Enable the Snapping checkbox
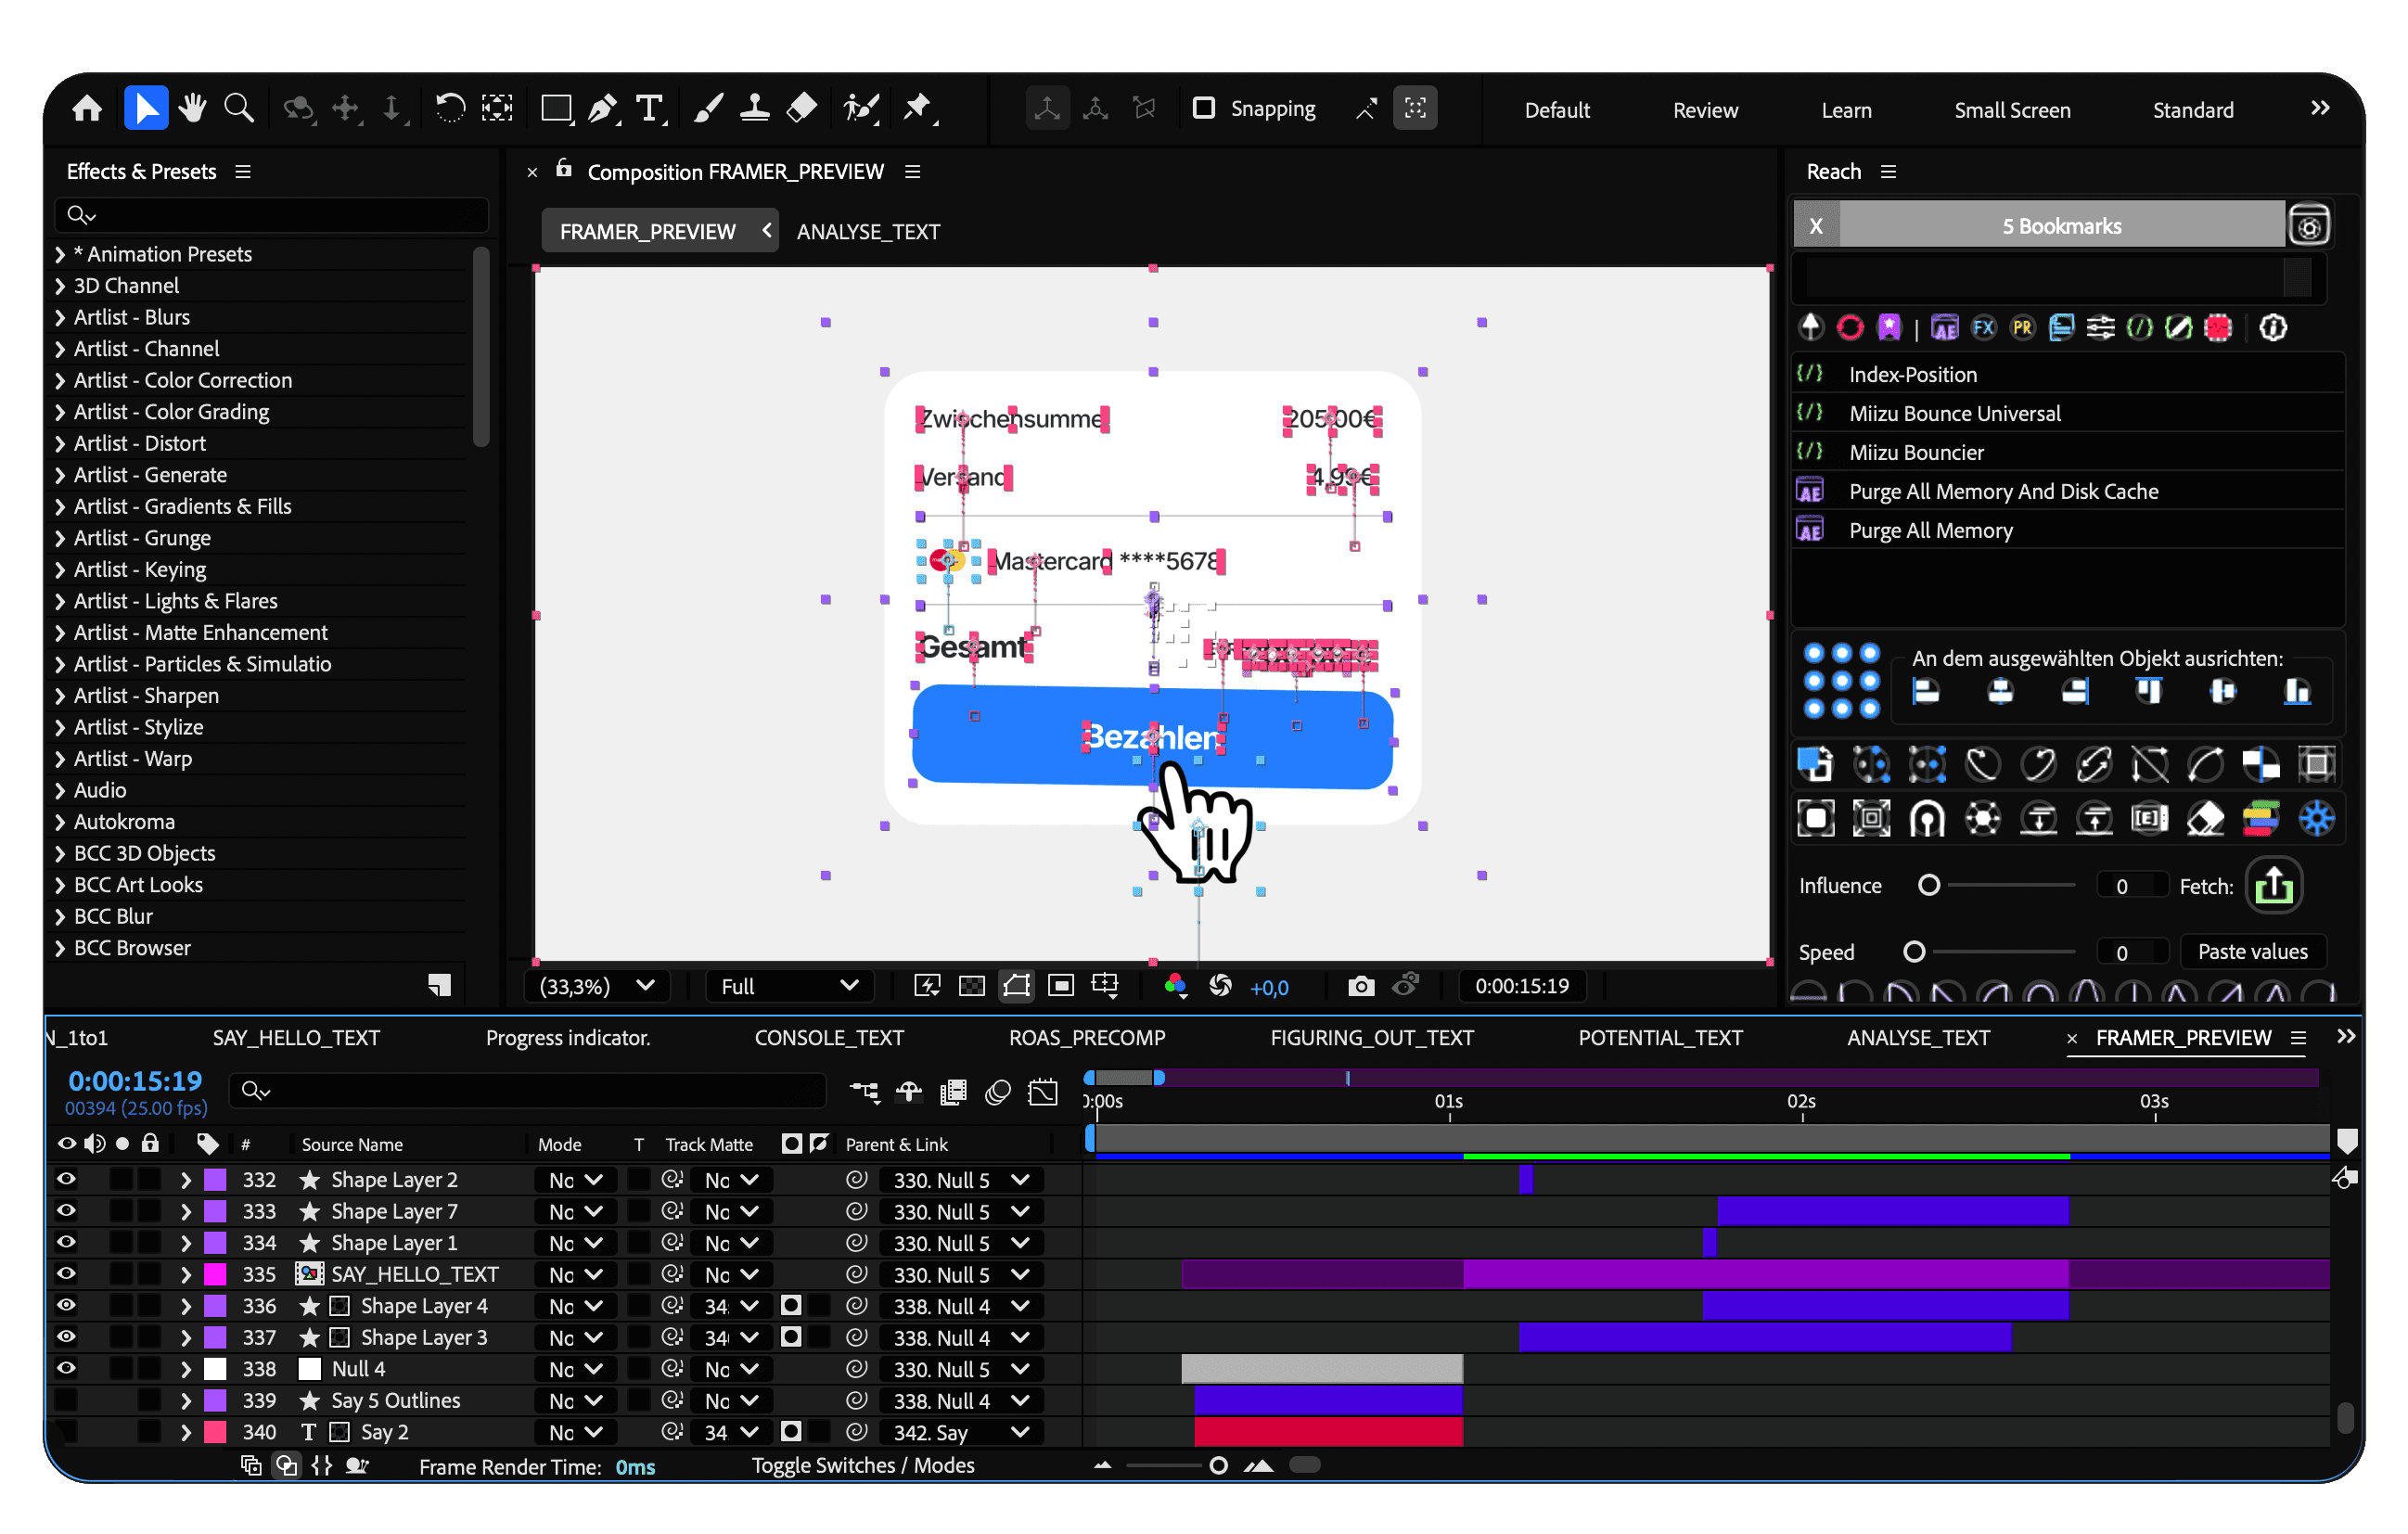The height and width of the screenshot is (1534, 2408). [x=1204, y=108]
